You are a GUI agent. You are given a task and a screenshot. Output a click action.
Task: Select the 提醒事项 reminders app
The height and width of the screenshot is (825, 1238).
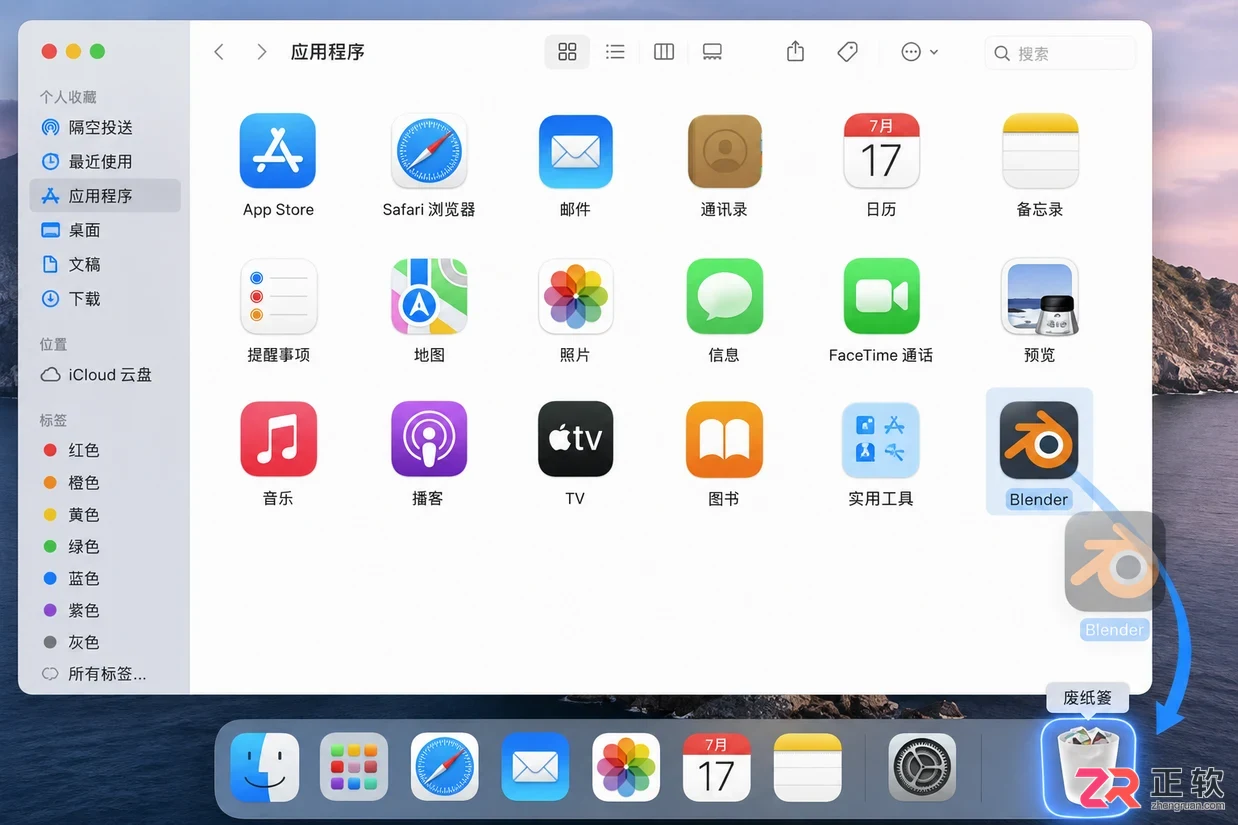(x=278, y=296)
